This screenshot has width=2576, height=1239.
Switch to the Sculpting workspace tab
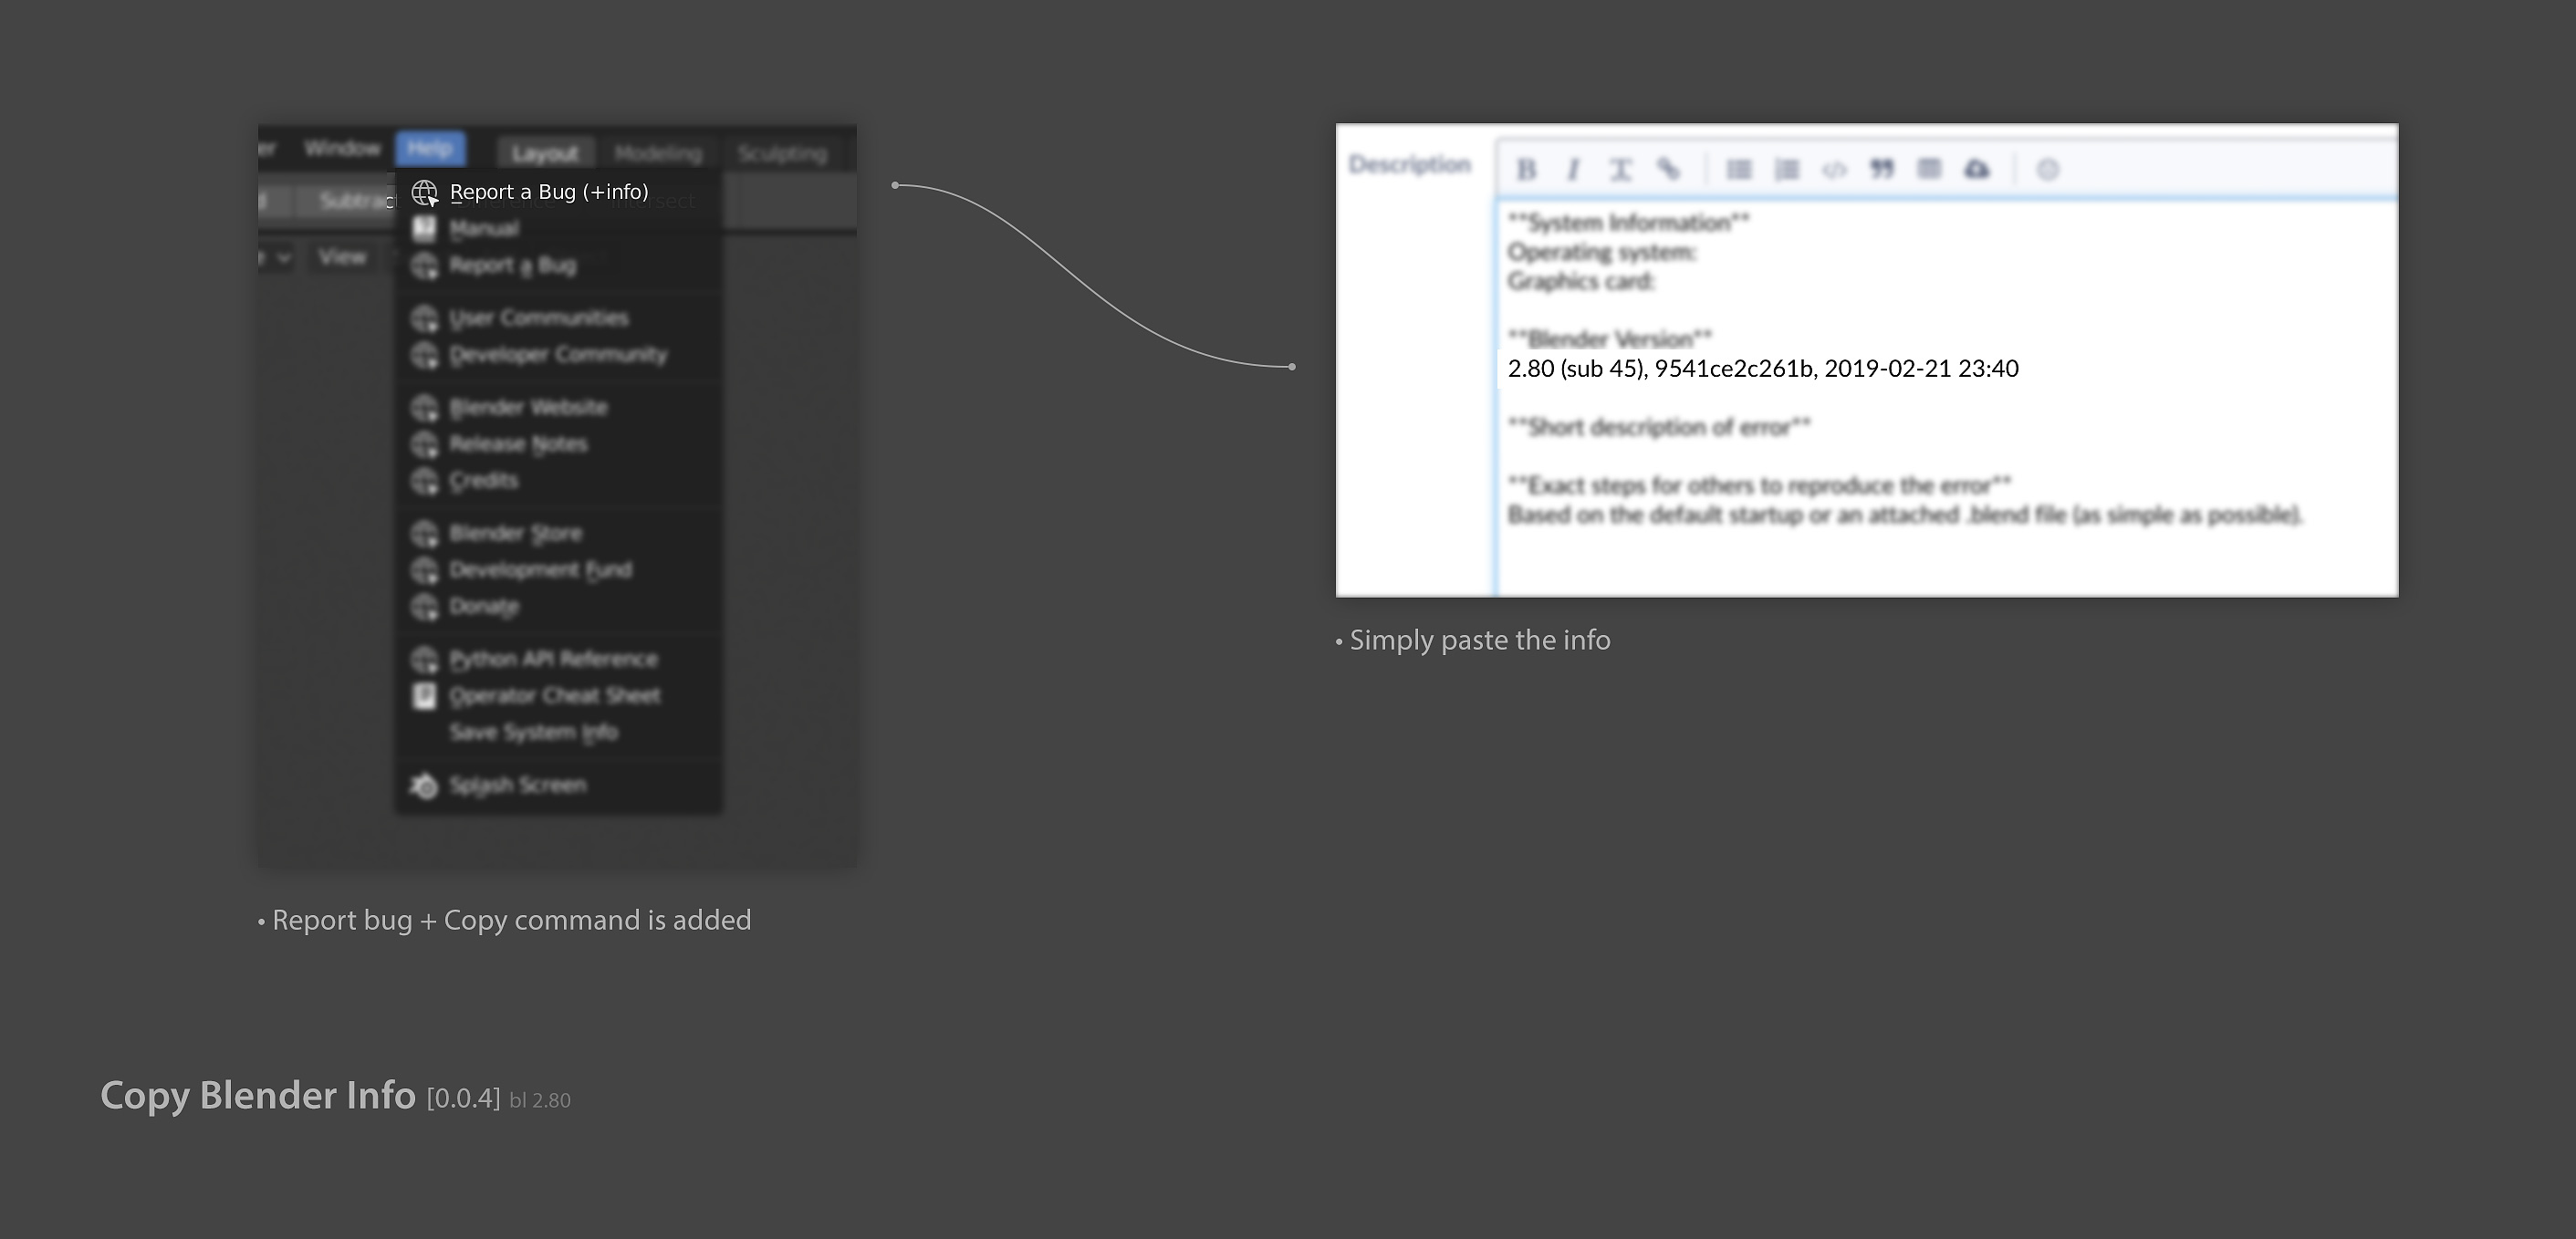click(782, 153)
